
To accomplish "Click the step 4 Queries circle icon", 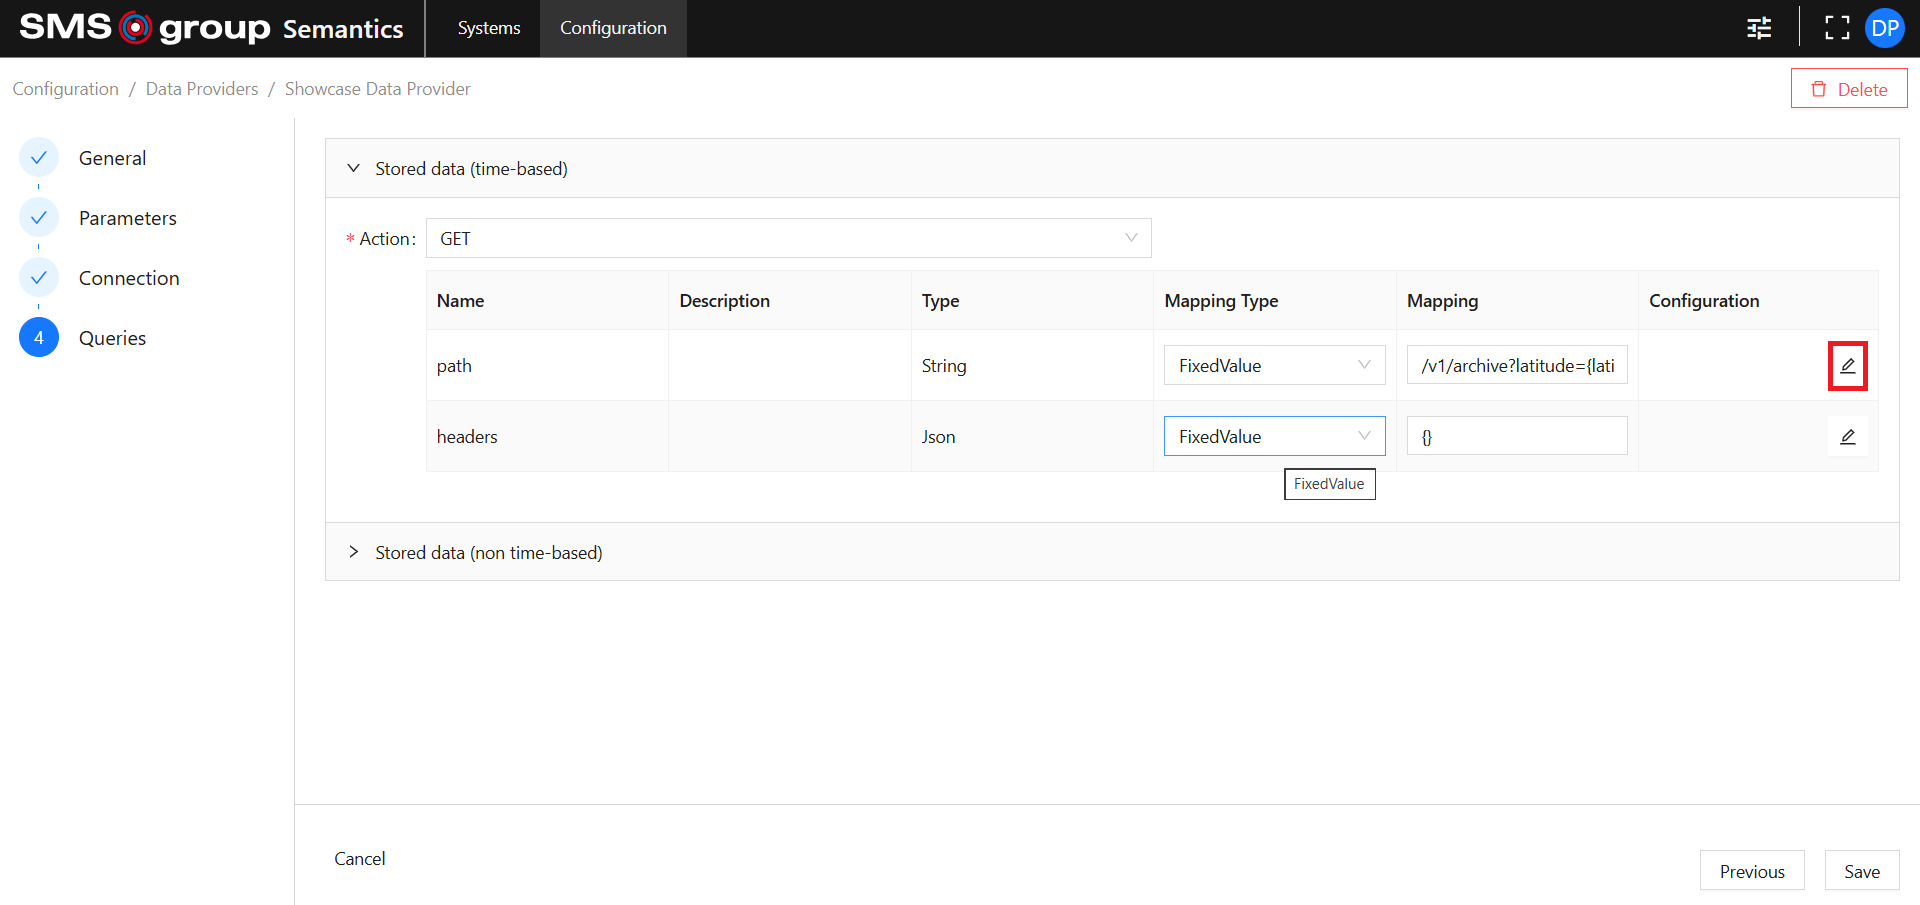I will [39, 338].
